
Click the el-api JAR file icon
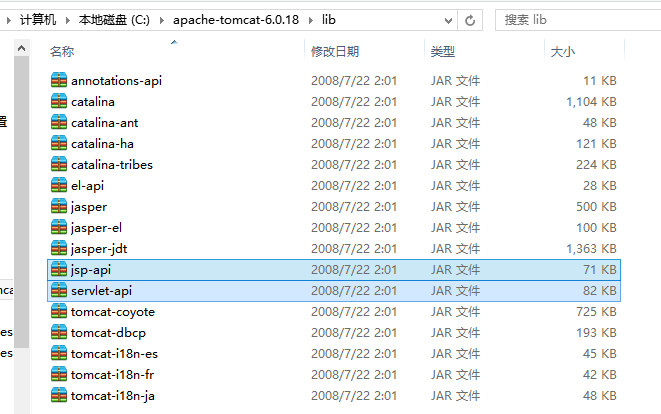(59, 185)
